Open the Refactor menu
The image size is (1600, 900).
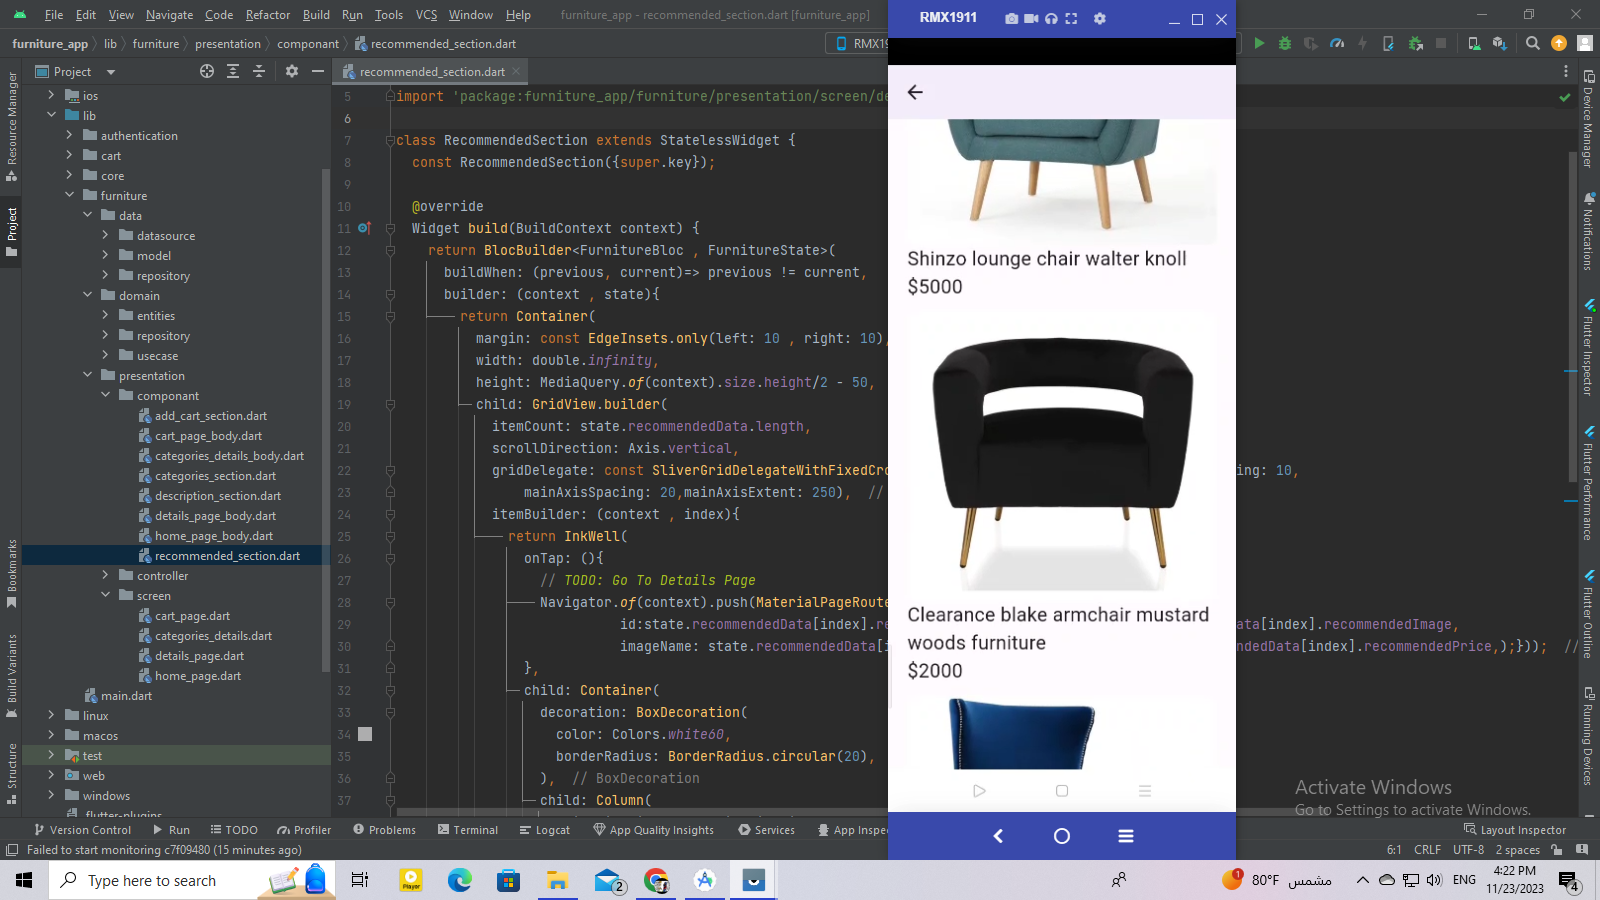(x=266, y=15)
